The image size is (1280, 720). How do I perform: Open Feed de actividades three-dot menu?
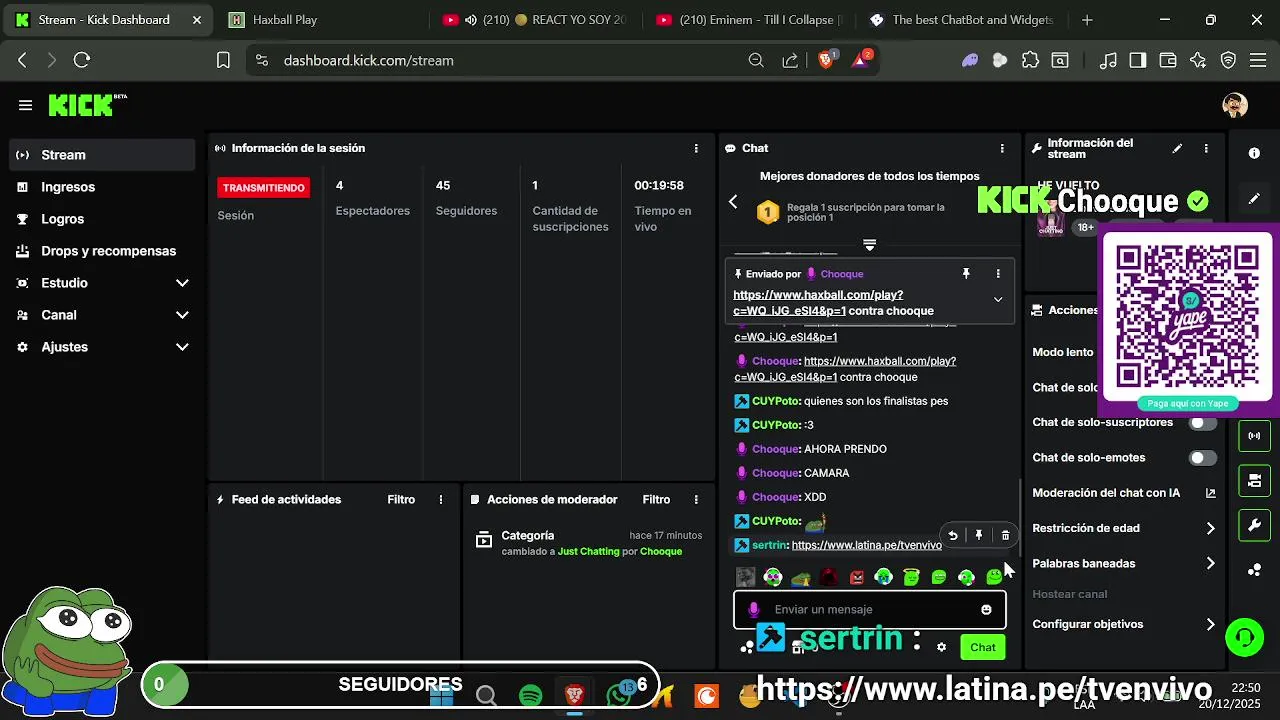point(441,499)
